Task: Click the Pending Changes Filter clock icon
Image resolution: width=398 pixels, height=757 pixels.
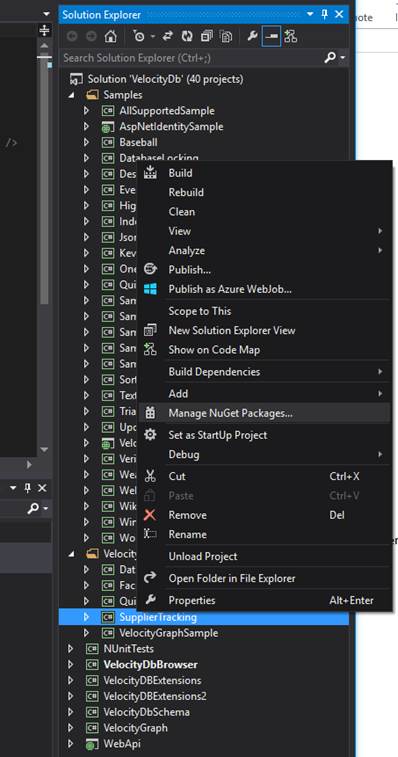Action: (140, 37)
